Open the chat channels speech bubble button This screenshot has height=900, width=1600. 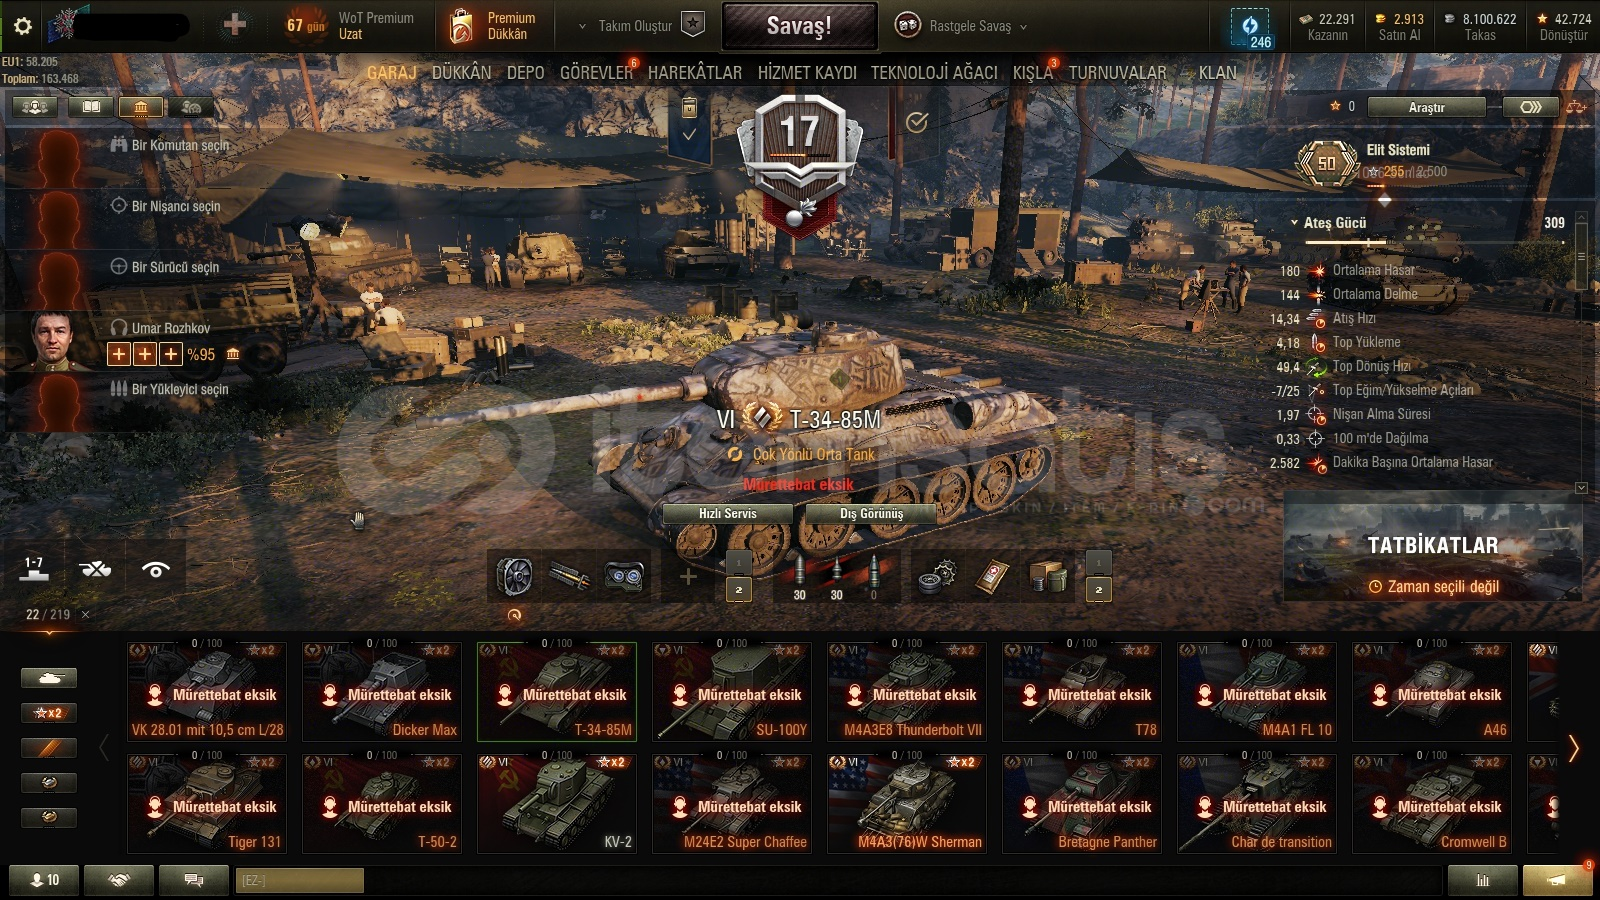(194, 880)
